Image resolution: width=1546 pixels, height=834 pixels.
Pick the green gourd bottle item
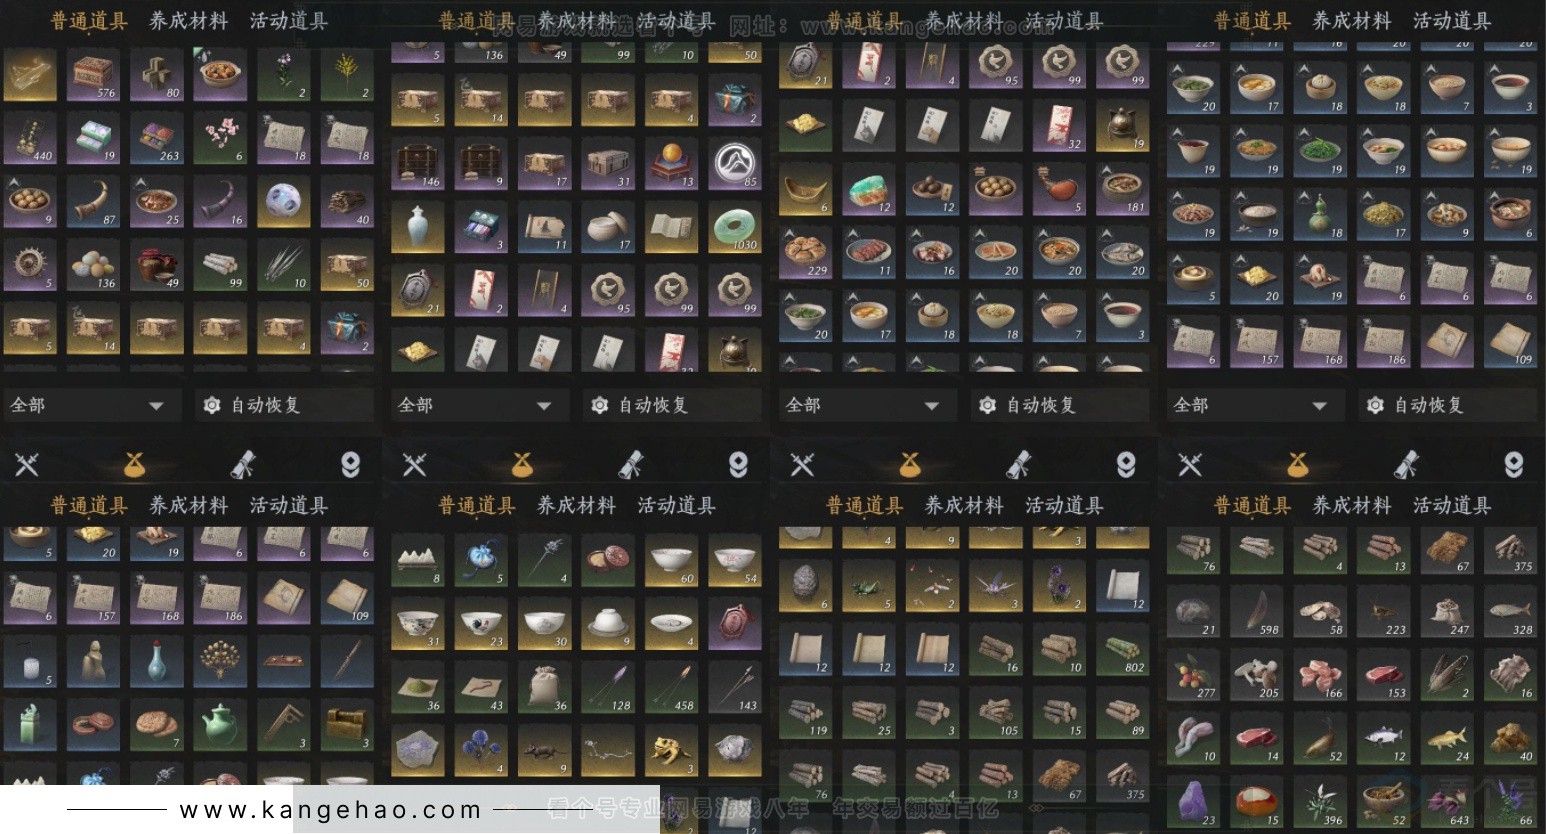[x=1321, y=214]
